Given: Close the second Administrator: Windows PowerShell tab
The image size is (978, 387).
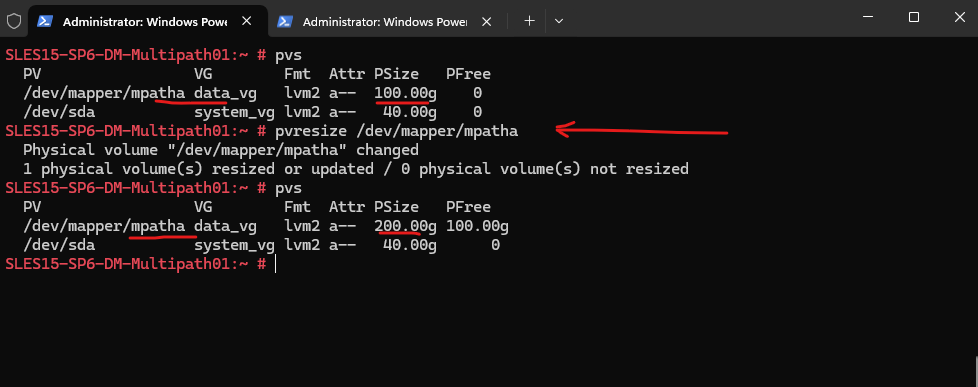Looking at the screenshot, I should point(487,21).
